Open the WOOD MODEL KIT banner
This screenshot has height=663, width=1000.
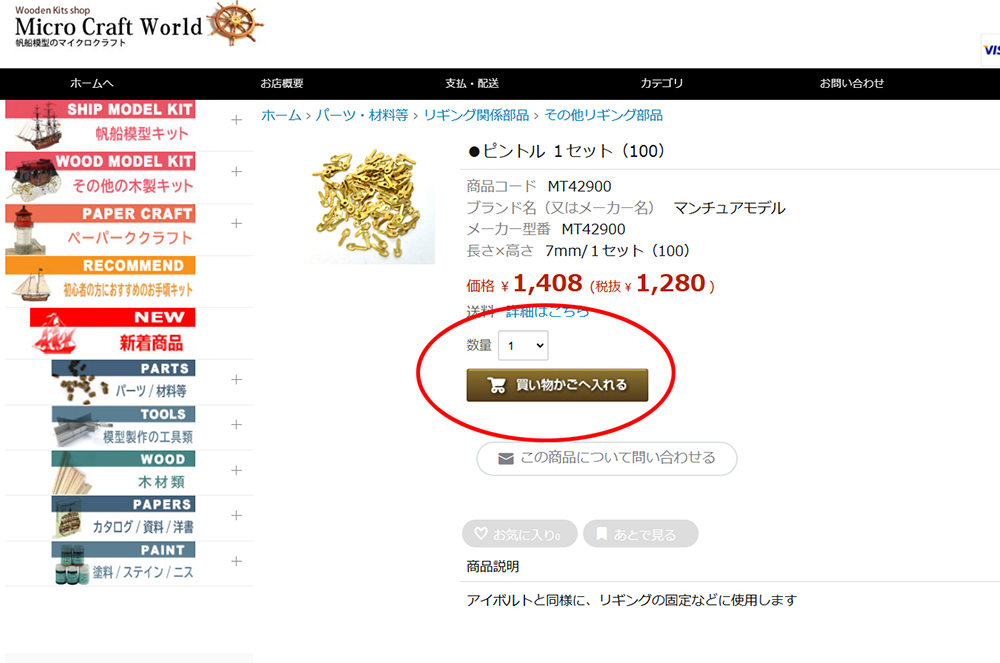tap(100, 177)
